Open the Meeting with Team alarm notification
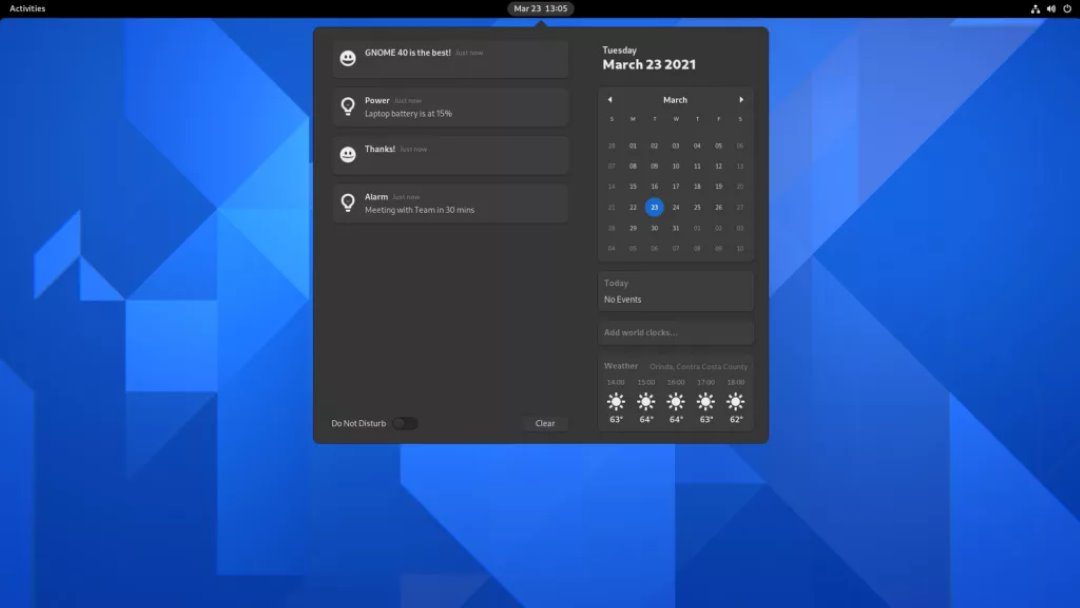The image size is (1080, 608). coord(450,203)
